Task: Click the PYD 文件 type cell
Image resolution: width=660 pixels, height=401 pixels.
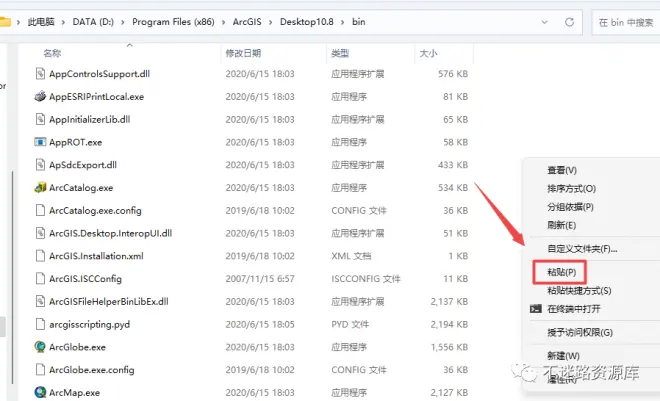Action: (x=350, y=324)
